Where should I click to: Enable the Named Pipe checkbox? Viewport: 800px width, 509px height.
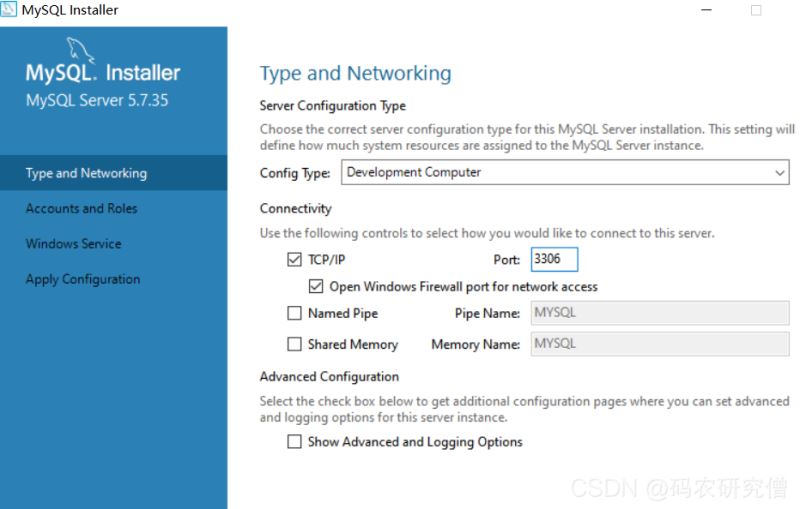[x=294, y=313]
